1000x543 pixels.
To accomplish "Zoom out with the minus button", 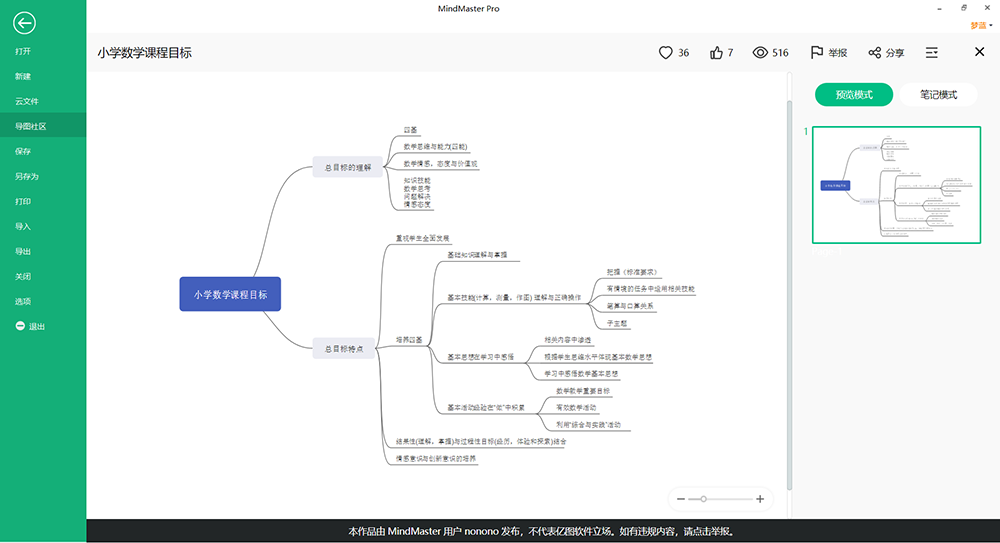I will tap(680, 499).
